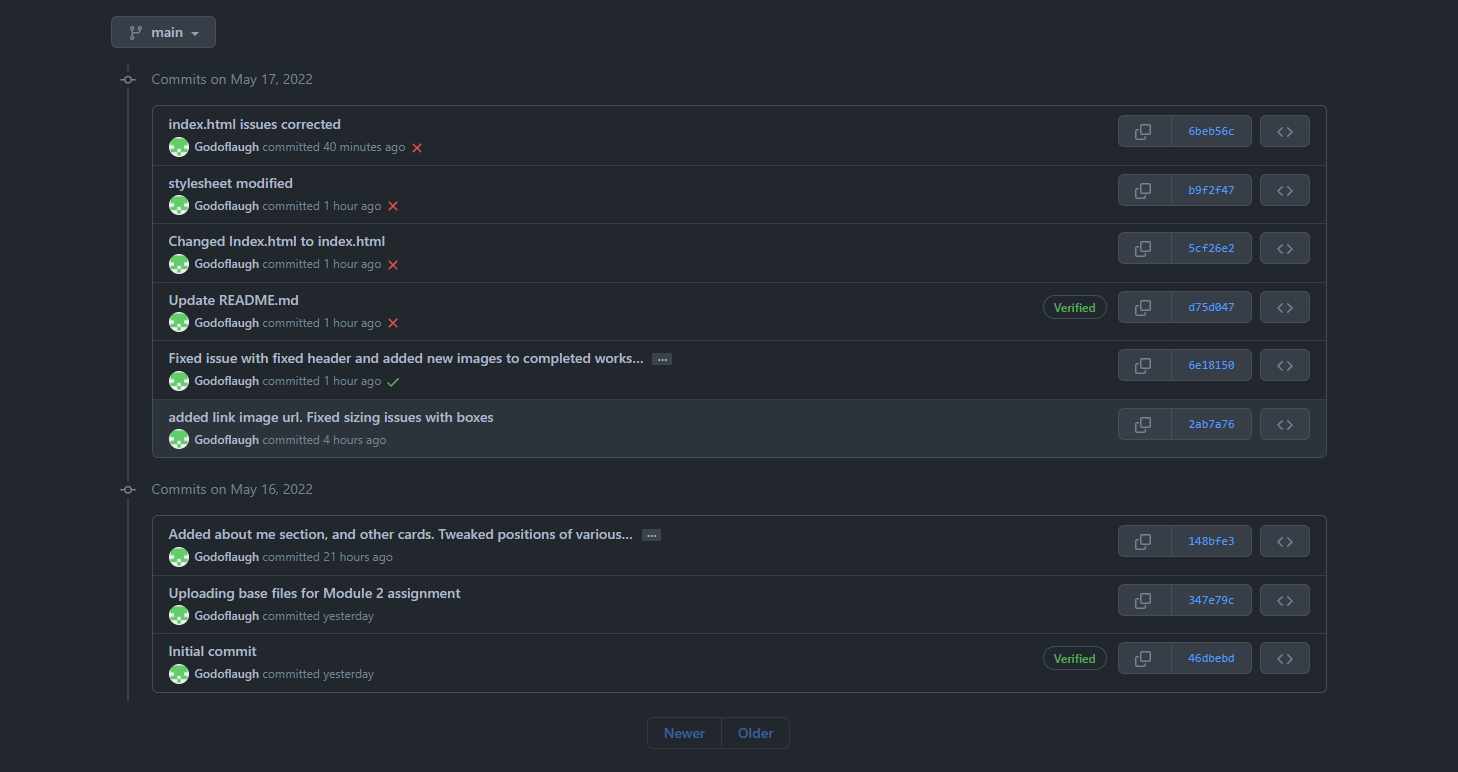This screenshot has height=772, width=1458.
Task: Click Godoflaugh's avatar on the Initial commit
Action: [178, 673]
